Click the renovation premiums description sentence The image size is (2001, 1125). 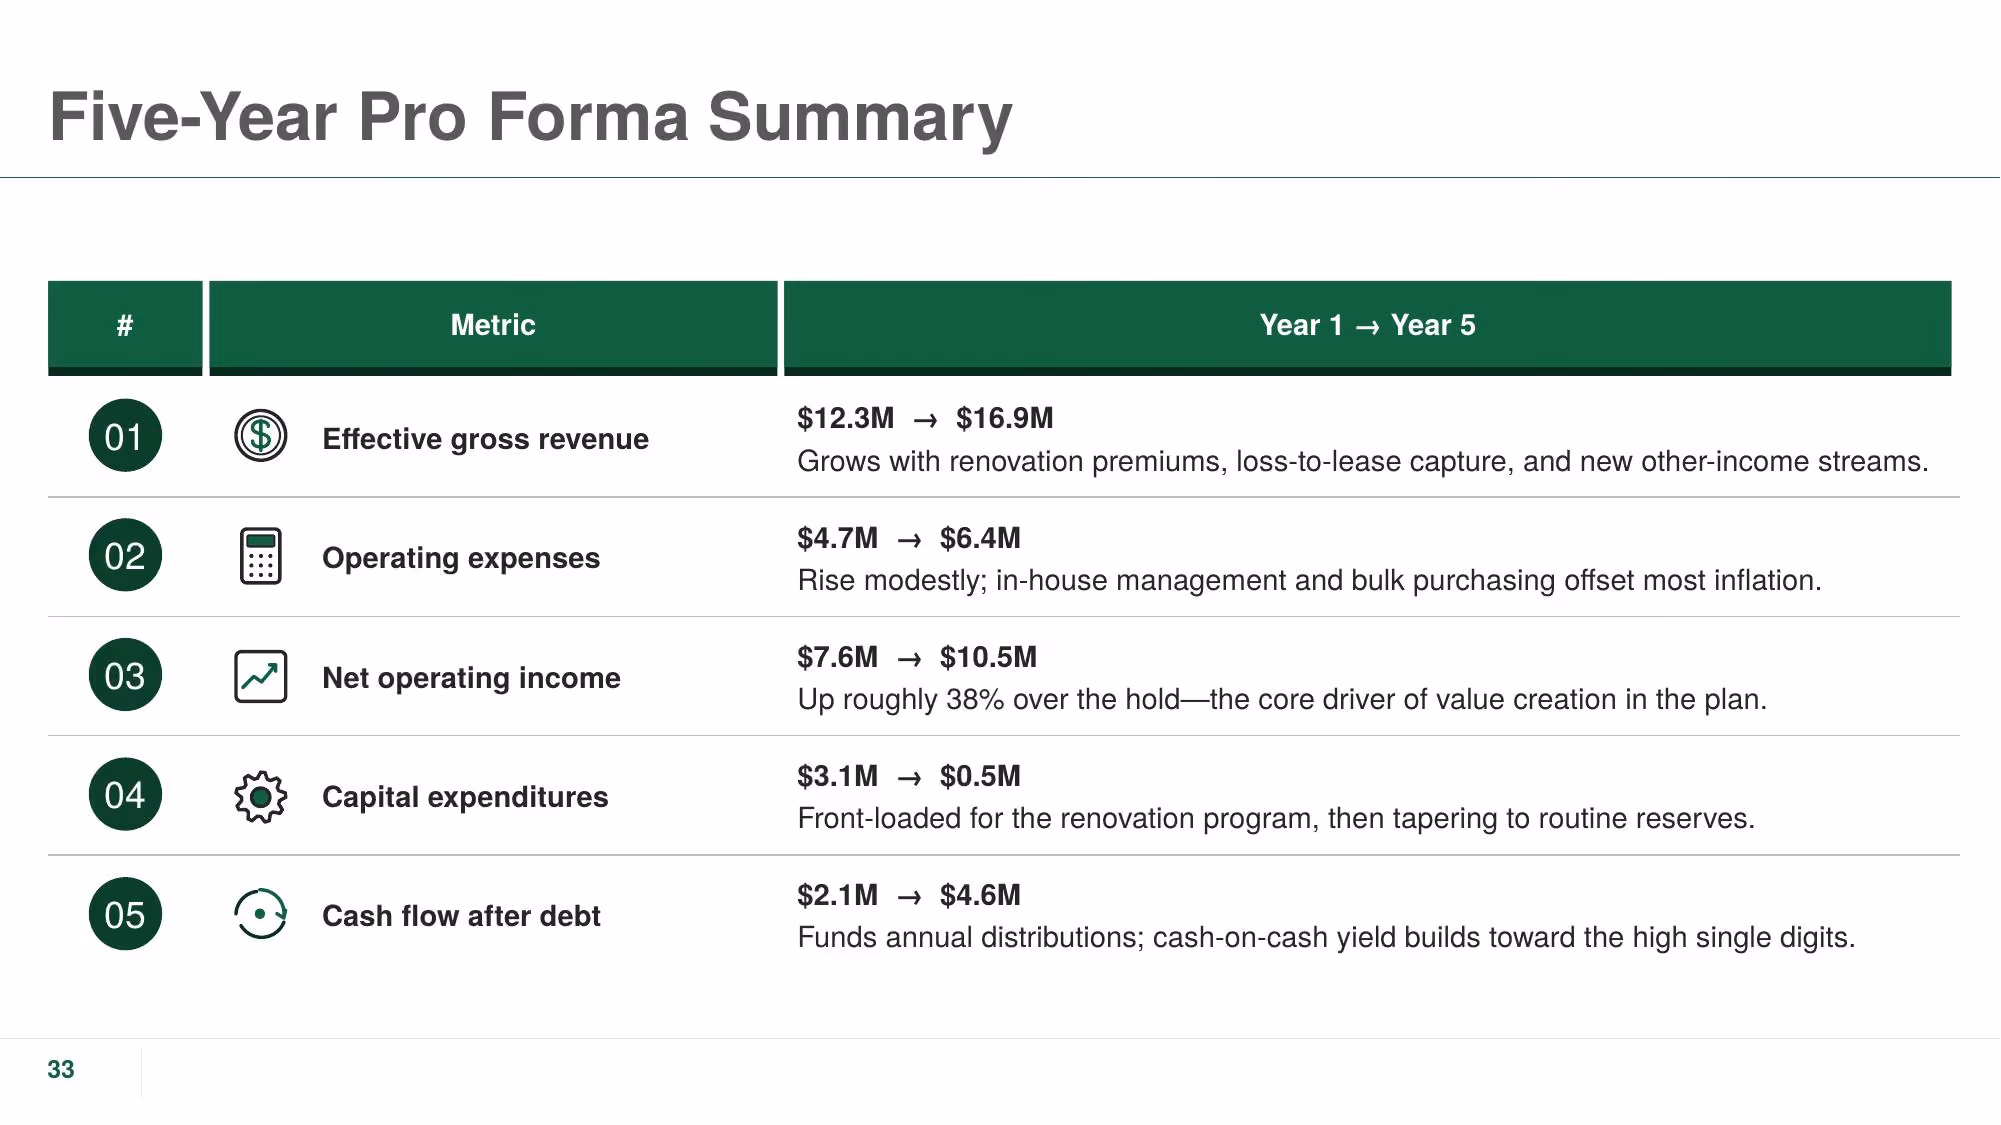1363,462
